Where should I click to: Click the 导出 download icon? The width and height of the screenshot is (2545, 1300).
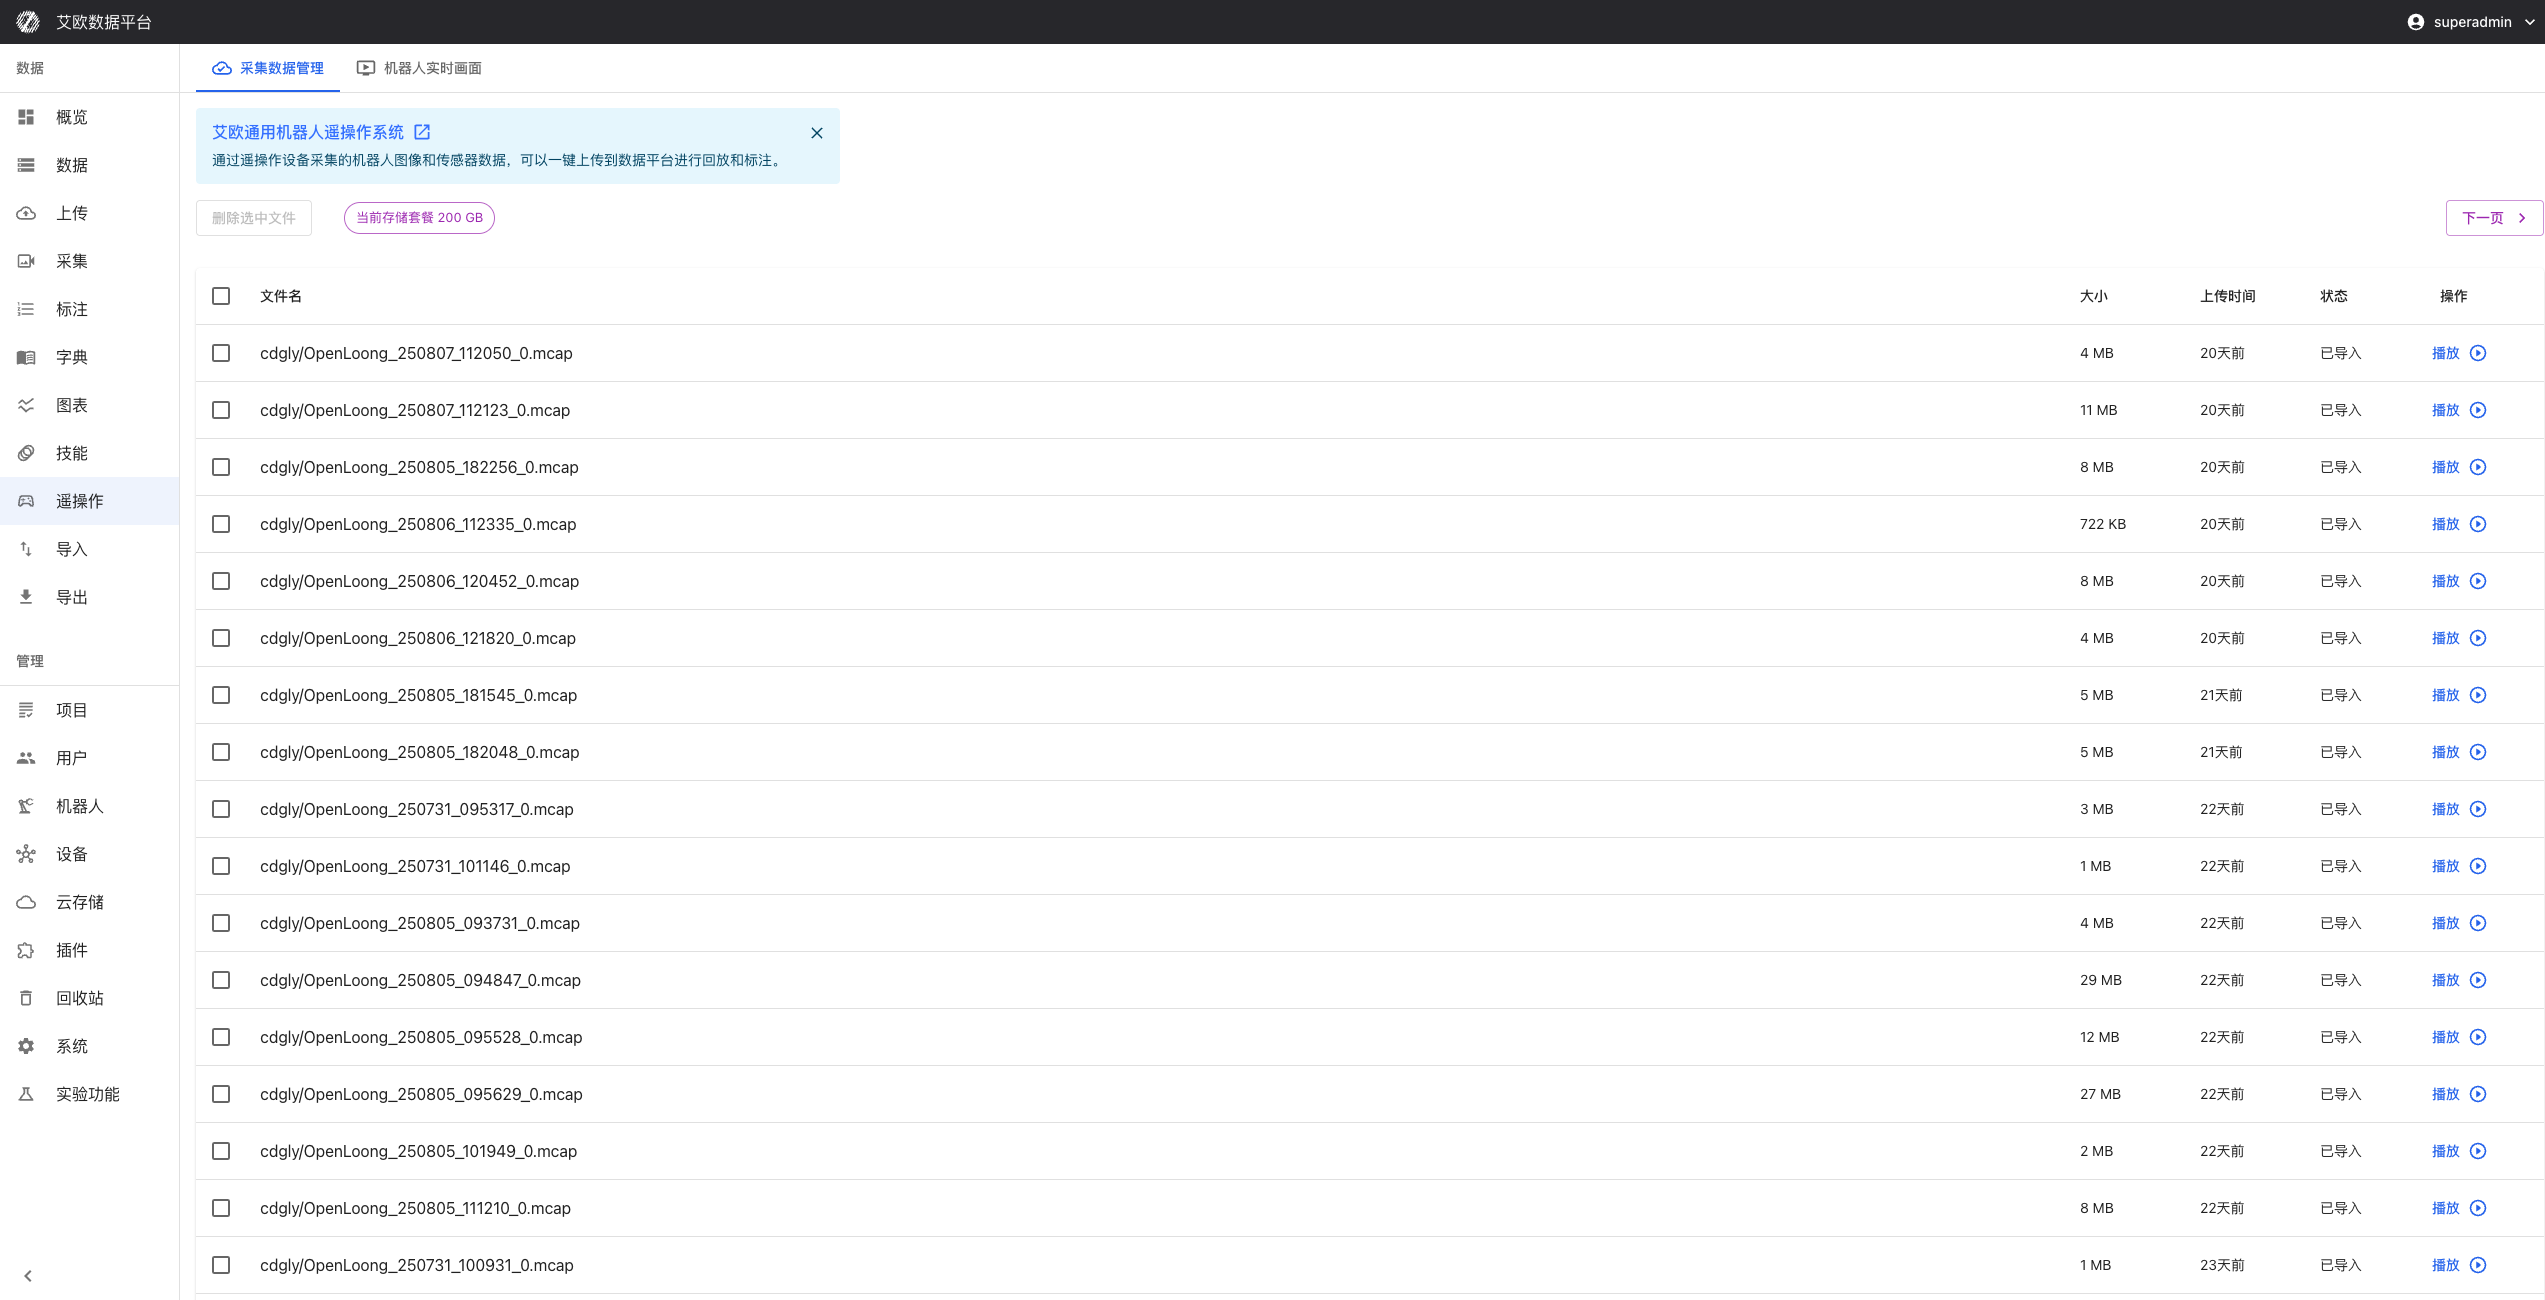coord(26,597)
